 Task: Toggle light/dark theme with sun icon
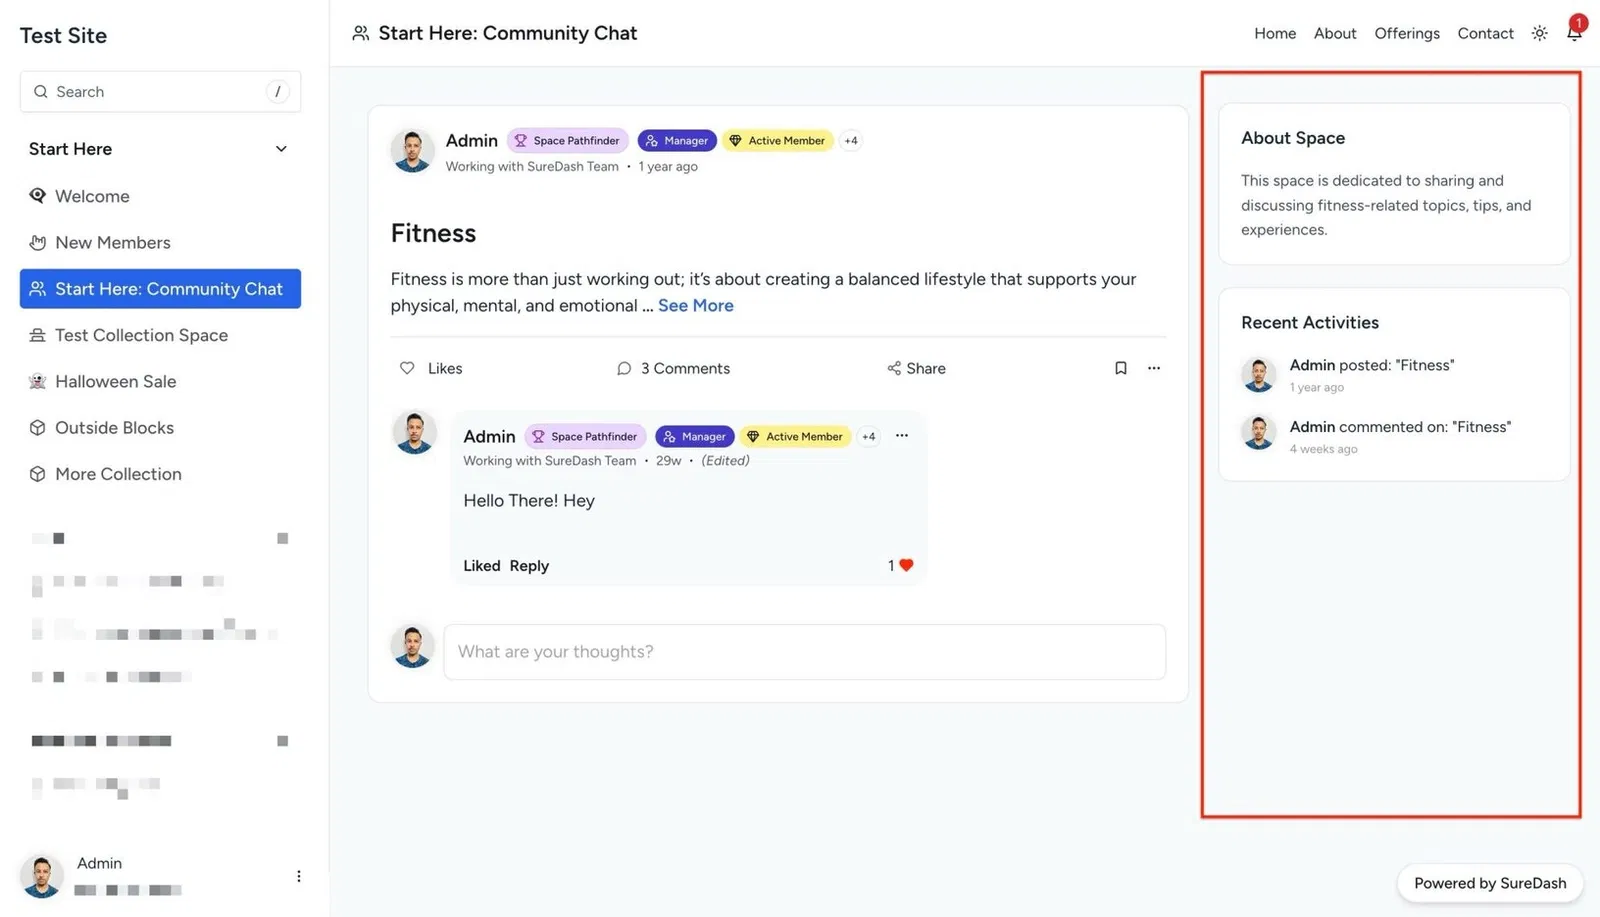1538,33
